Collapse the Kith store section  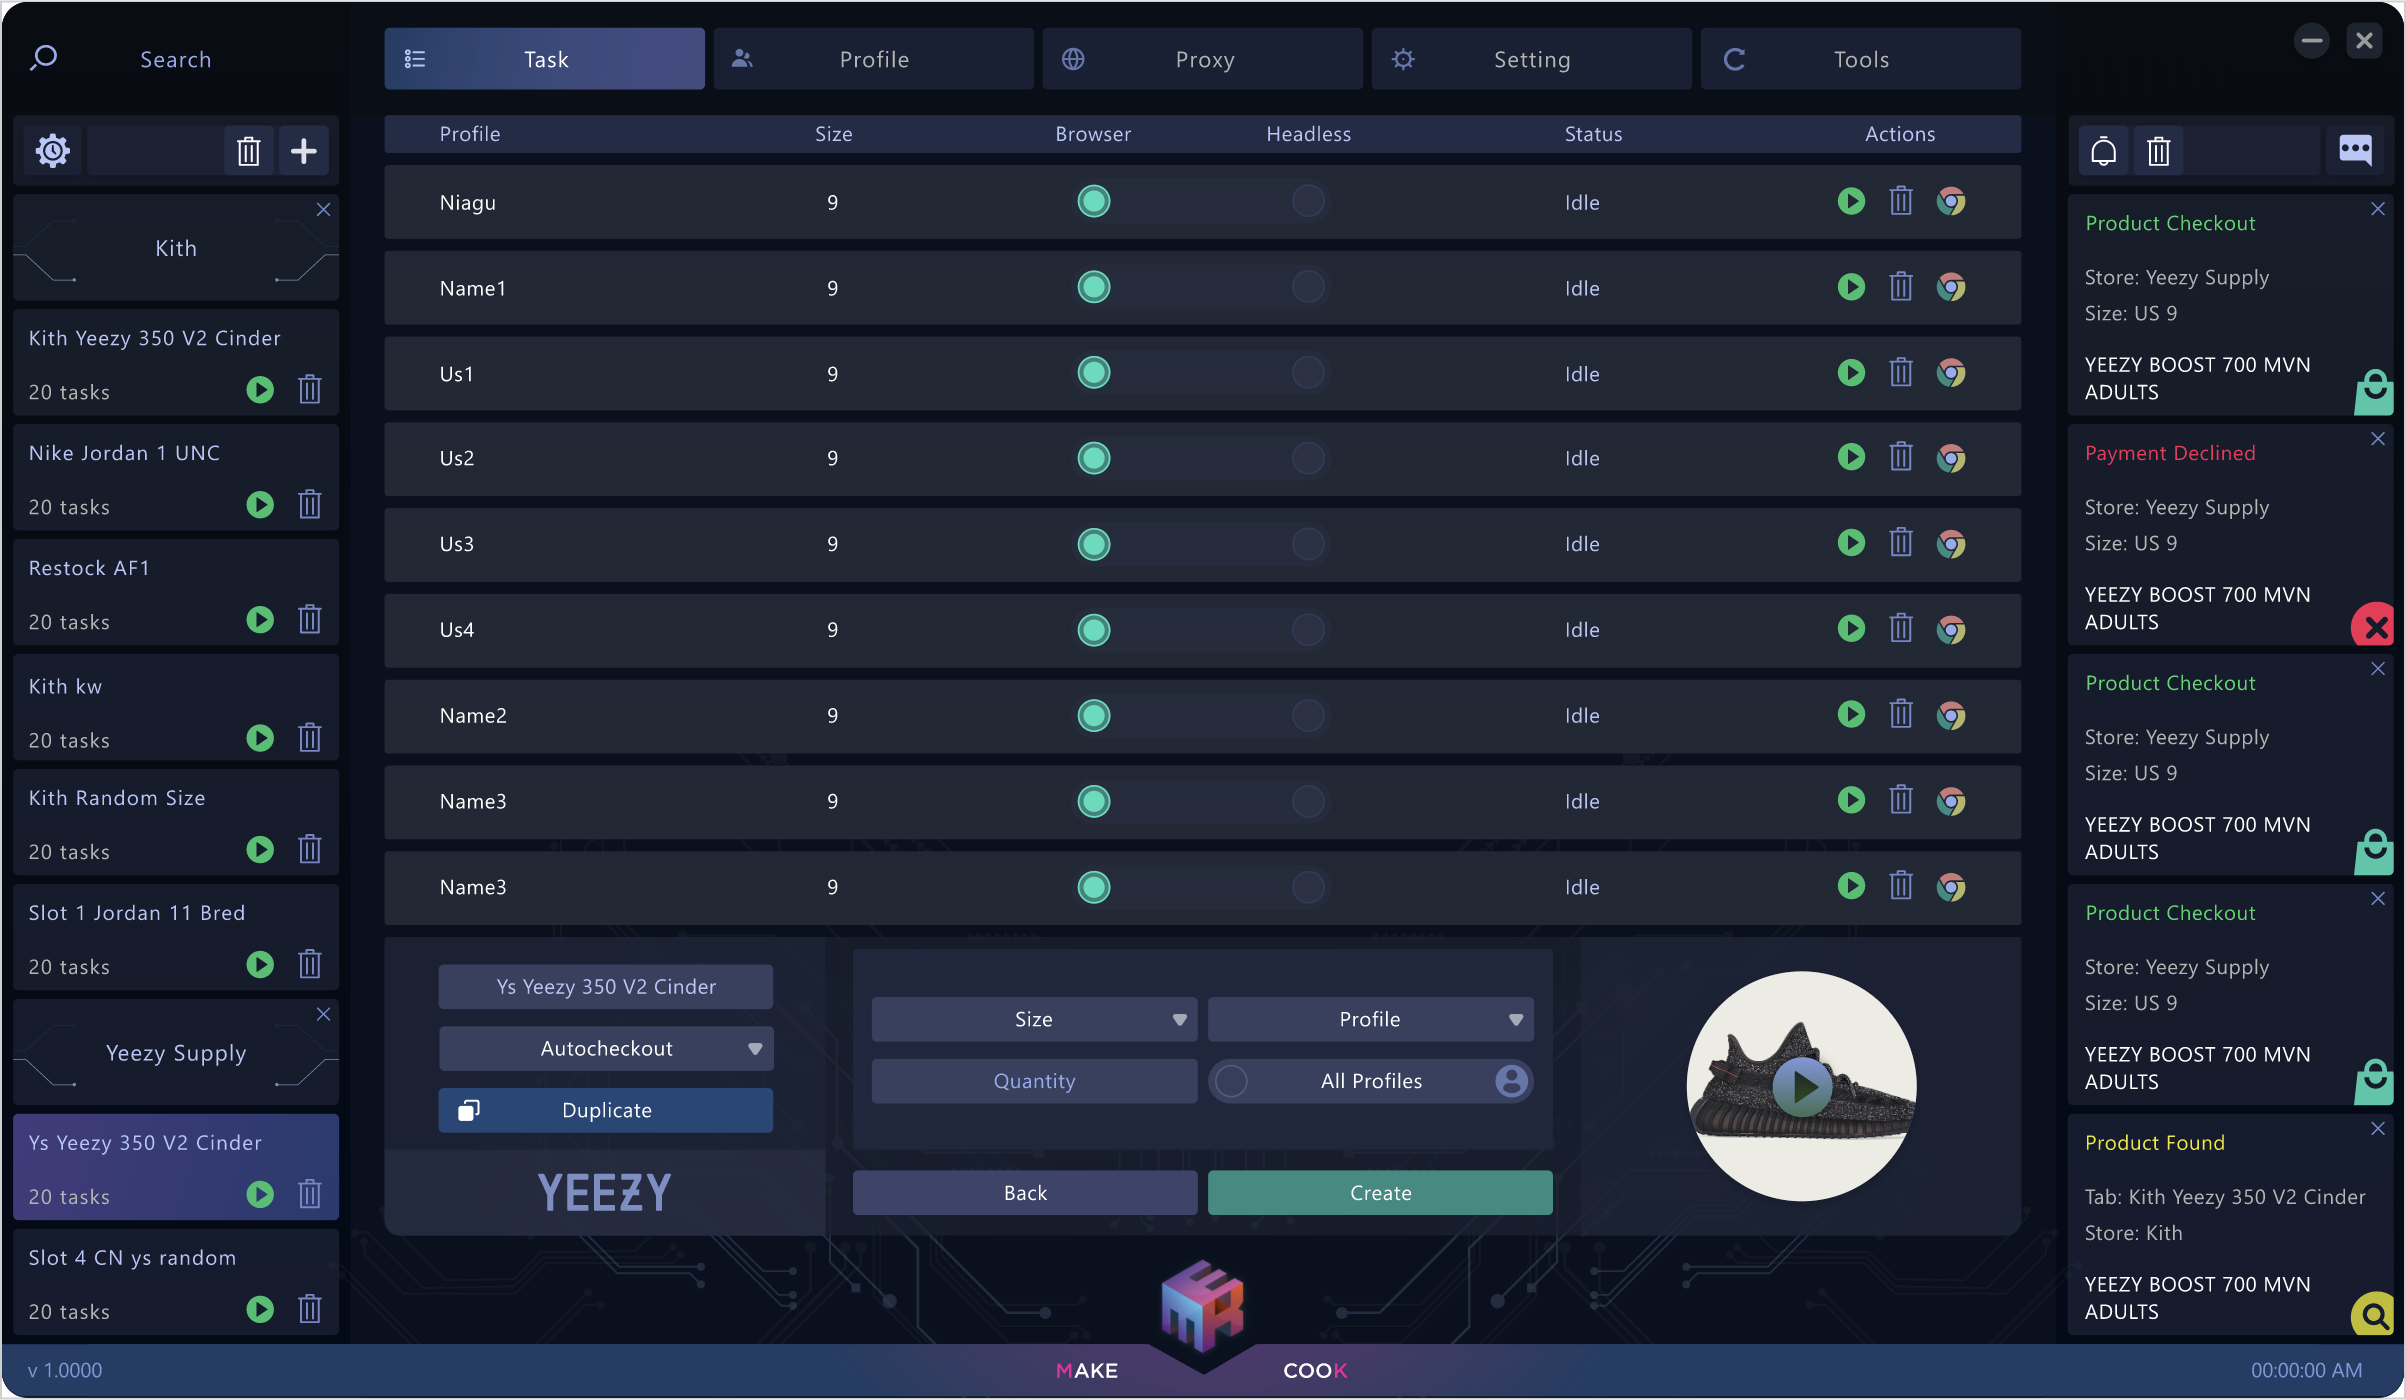click(x=323, y=209)
